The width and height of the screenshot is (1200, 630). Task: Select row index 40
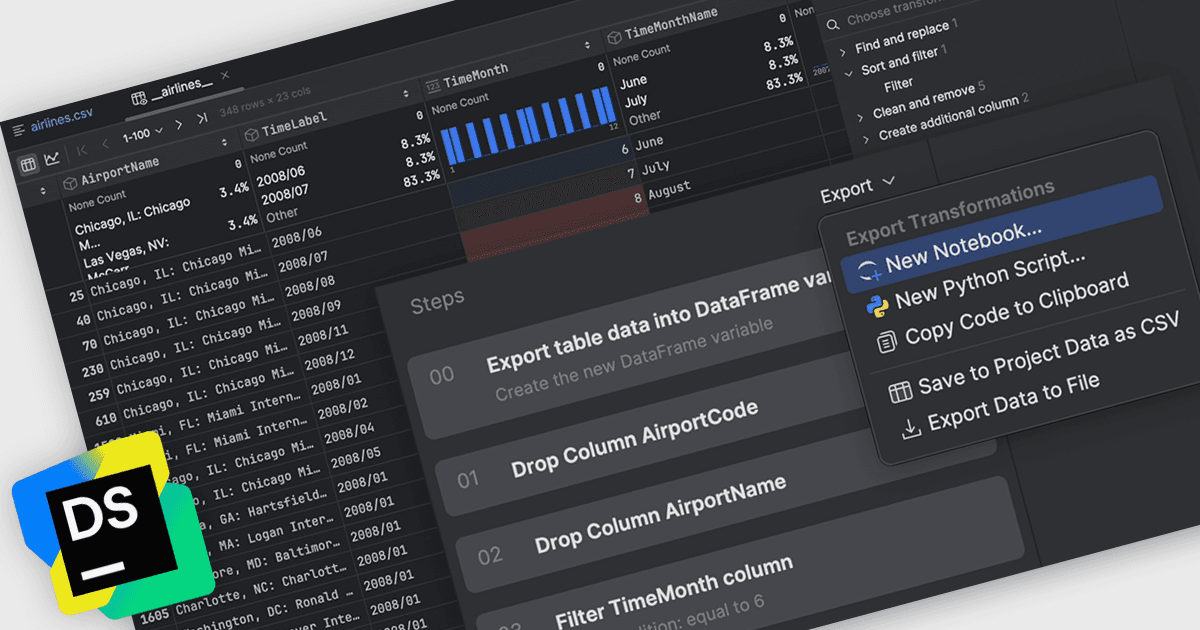point(83,322)
